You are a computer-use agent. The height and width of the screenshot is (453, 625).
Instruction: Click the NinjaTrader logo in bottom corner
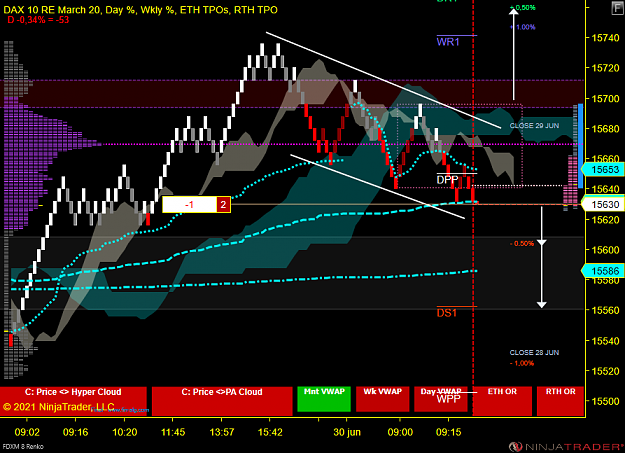(566, 447)
